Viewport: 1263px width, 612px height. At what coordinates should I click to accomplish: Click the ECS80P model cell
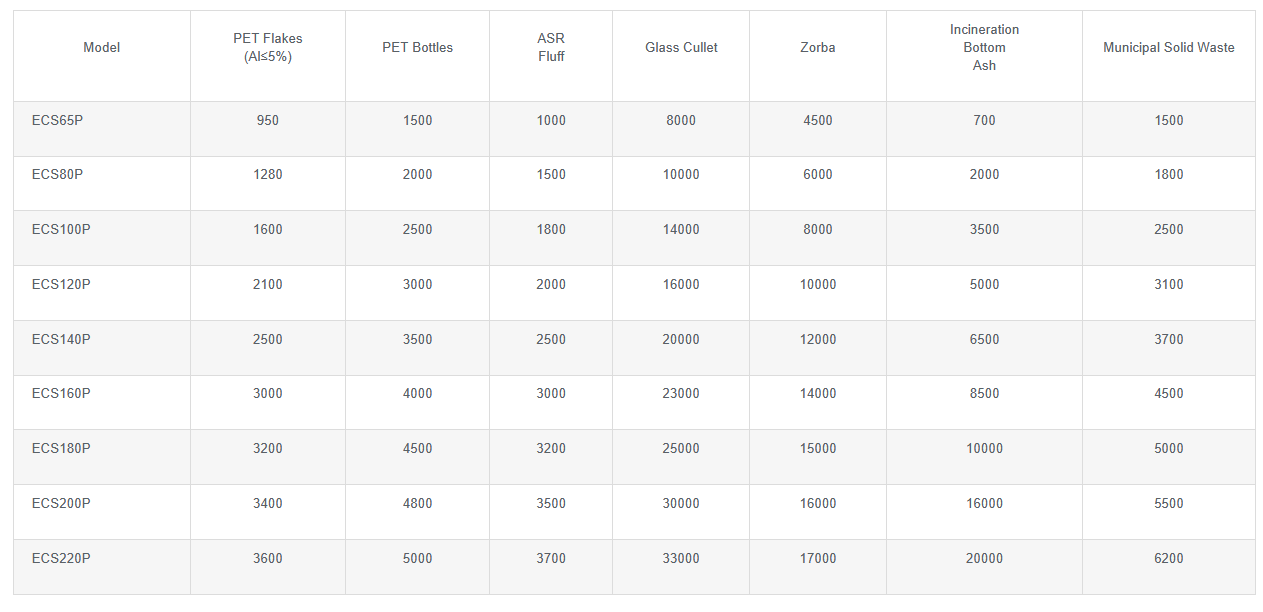(58, 175)
